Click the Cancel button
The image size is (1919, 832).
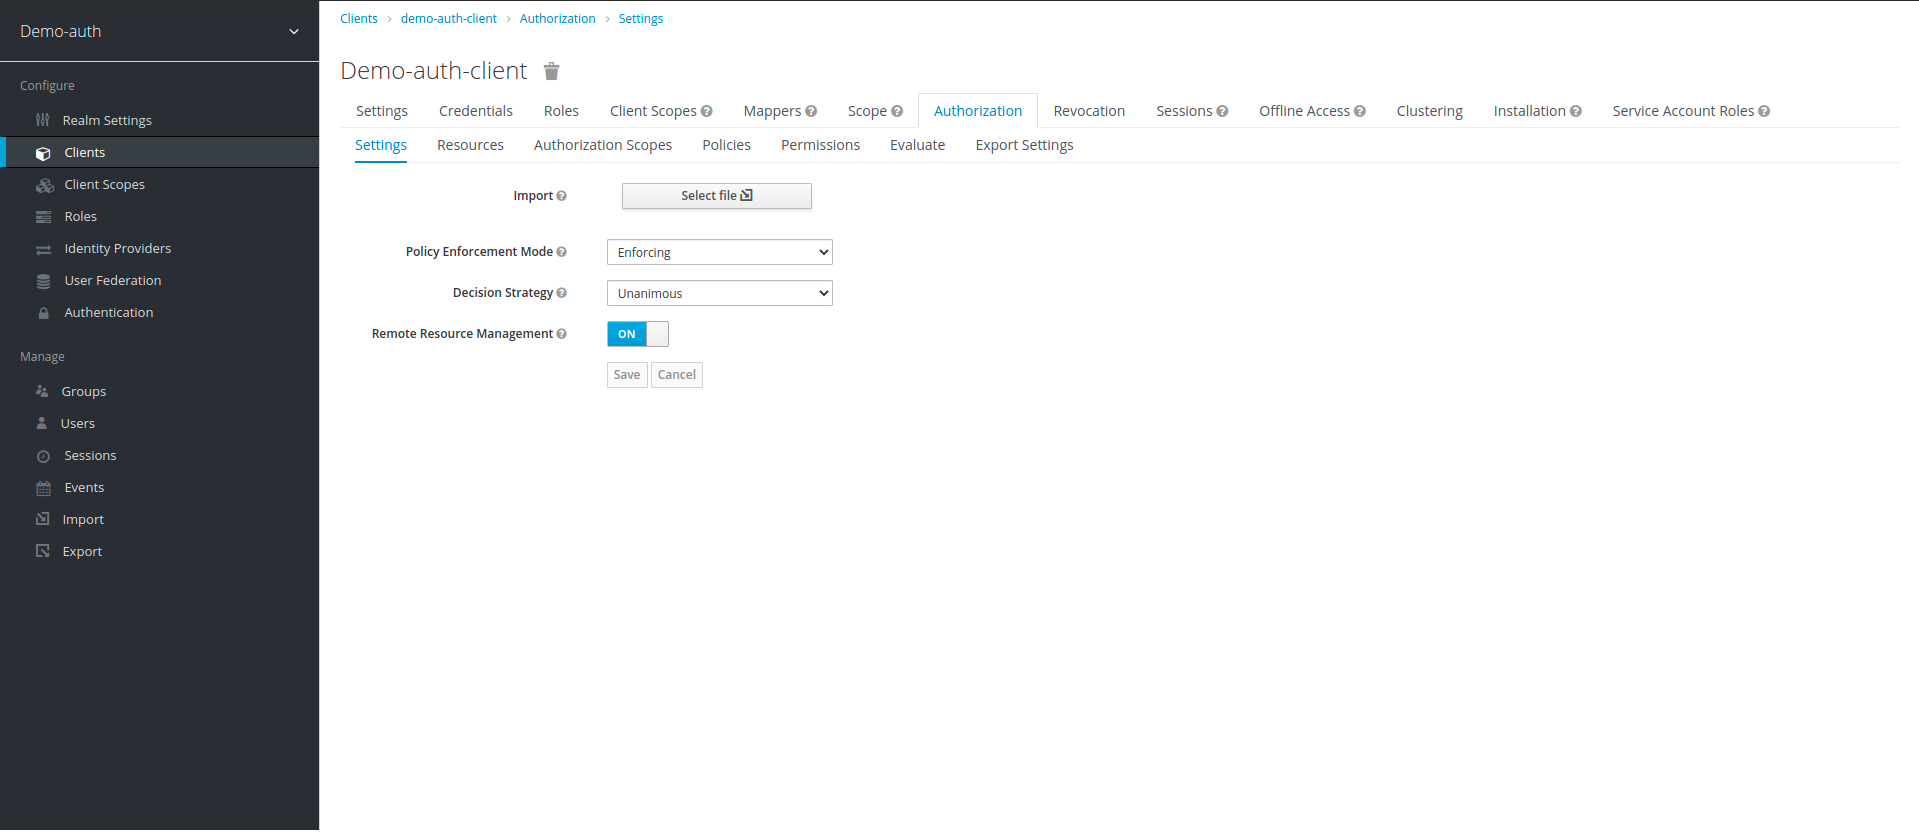tap(676, 375)
